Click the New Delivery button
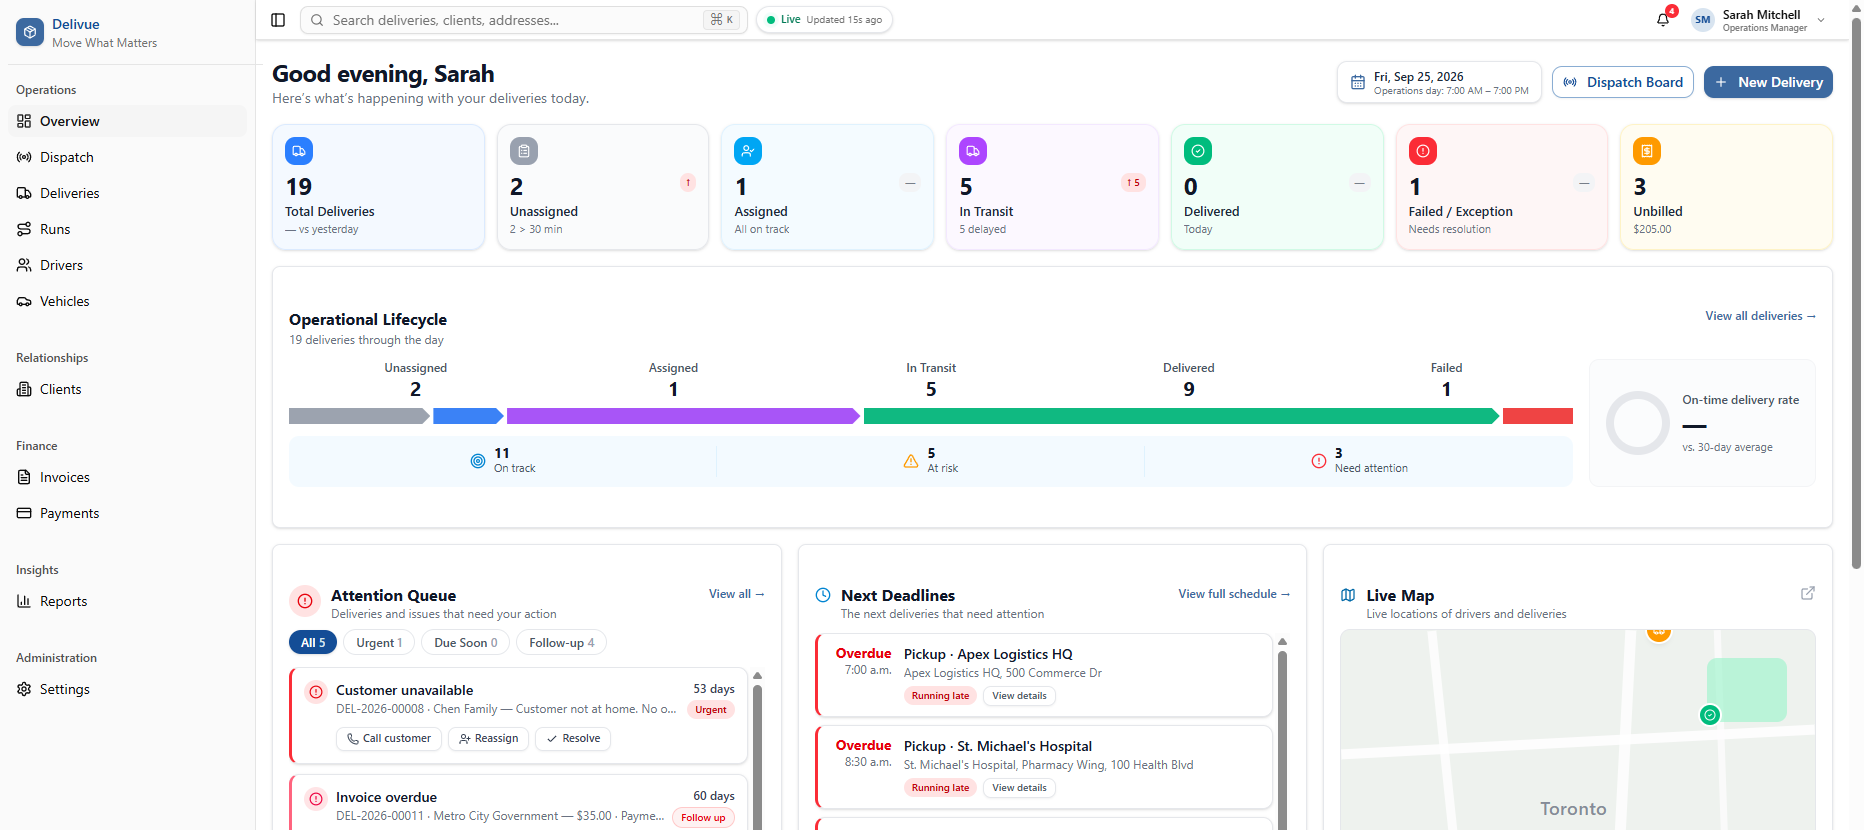The height and width of the screenshot is (830, 1864). 1768,82
